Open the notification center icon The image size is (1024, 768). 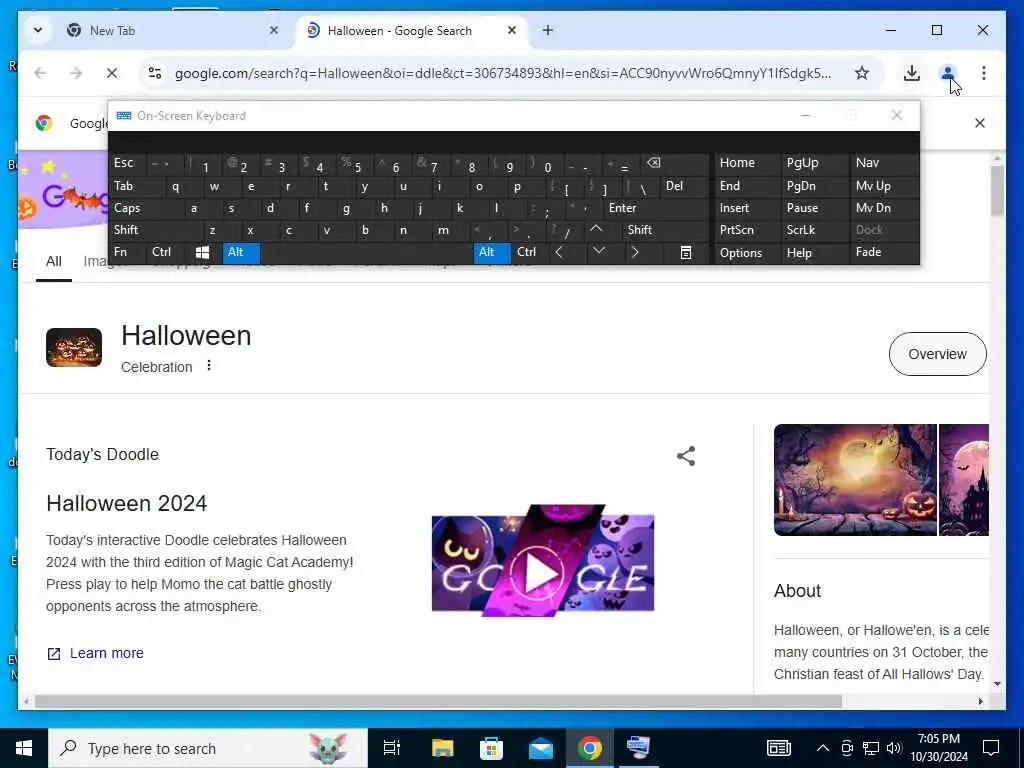pos(991,748)
